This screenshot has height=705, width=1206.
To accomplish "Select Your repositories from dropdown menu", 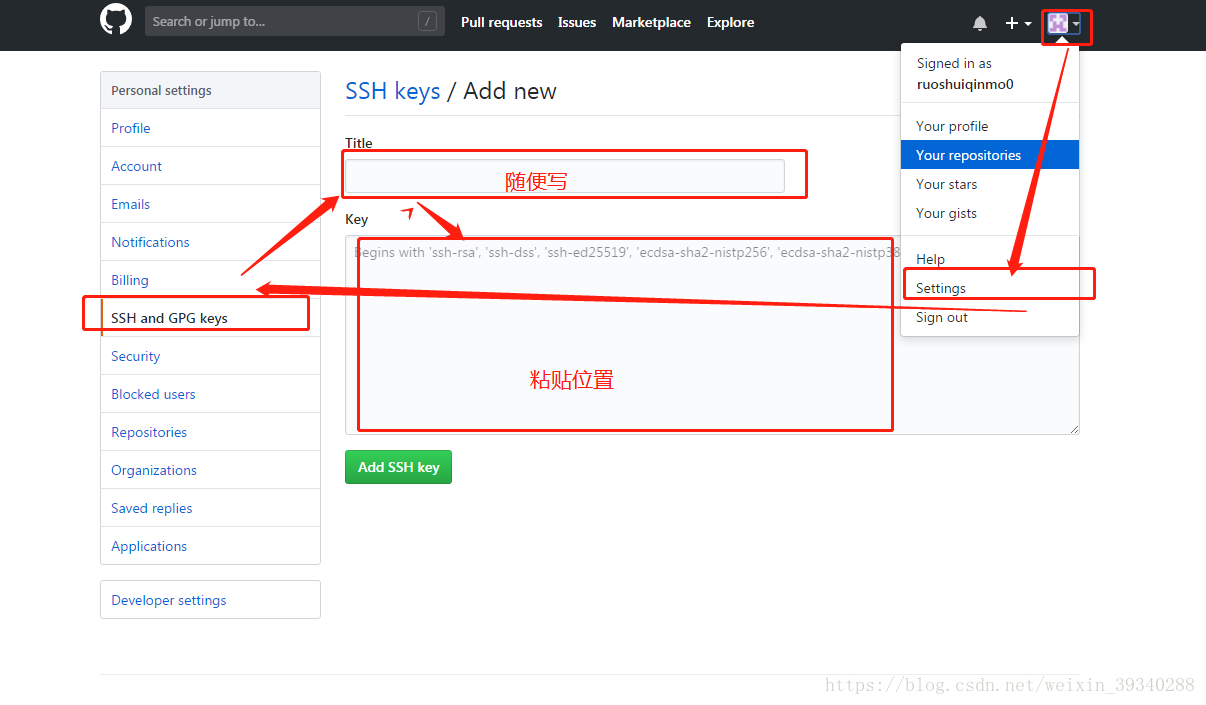I will coord(990,155).
